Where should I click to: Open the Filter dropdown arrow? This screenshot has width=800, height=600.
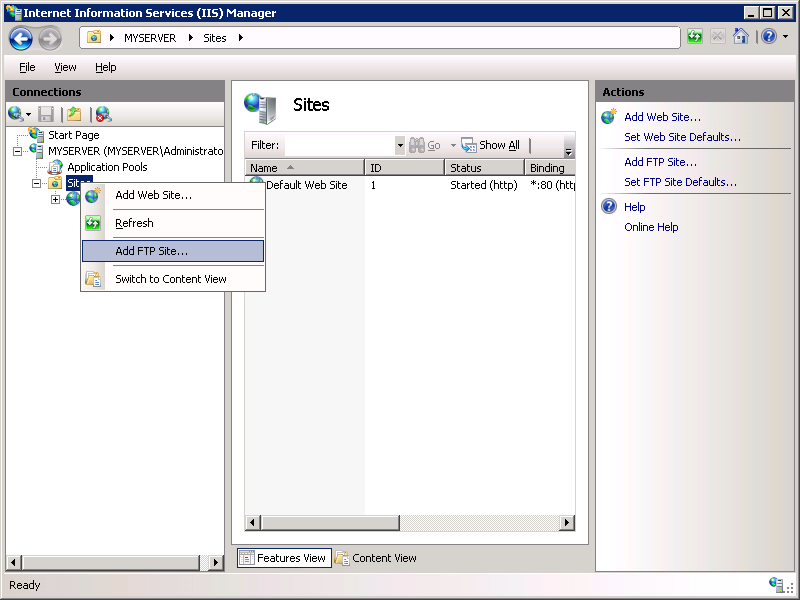[400, 145]
